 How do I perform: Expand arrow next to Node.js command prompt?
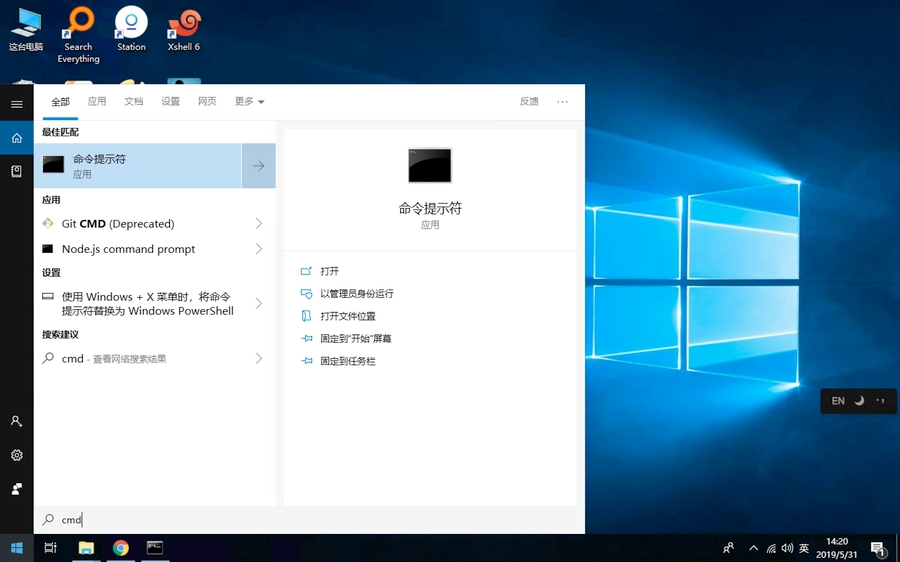259,249
